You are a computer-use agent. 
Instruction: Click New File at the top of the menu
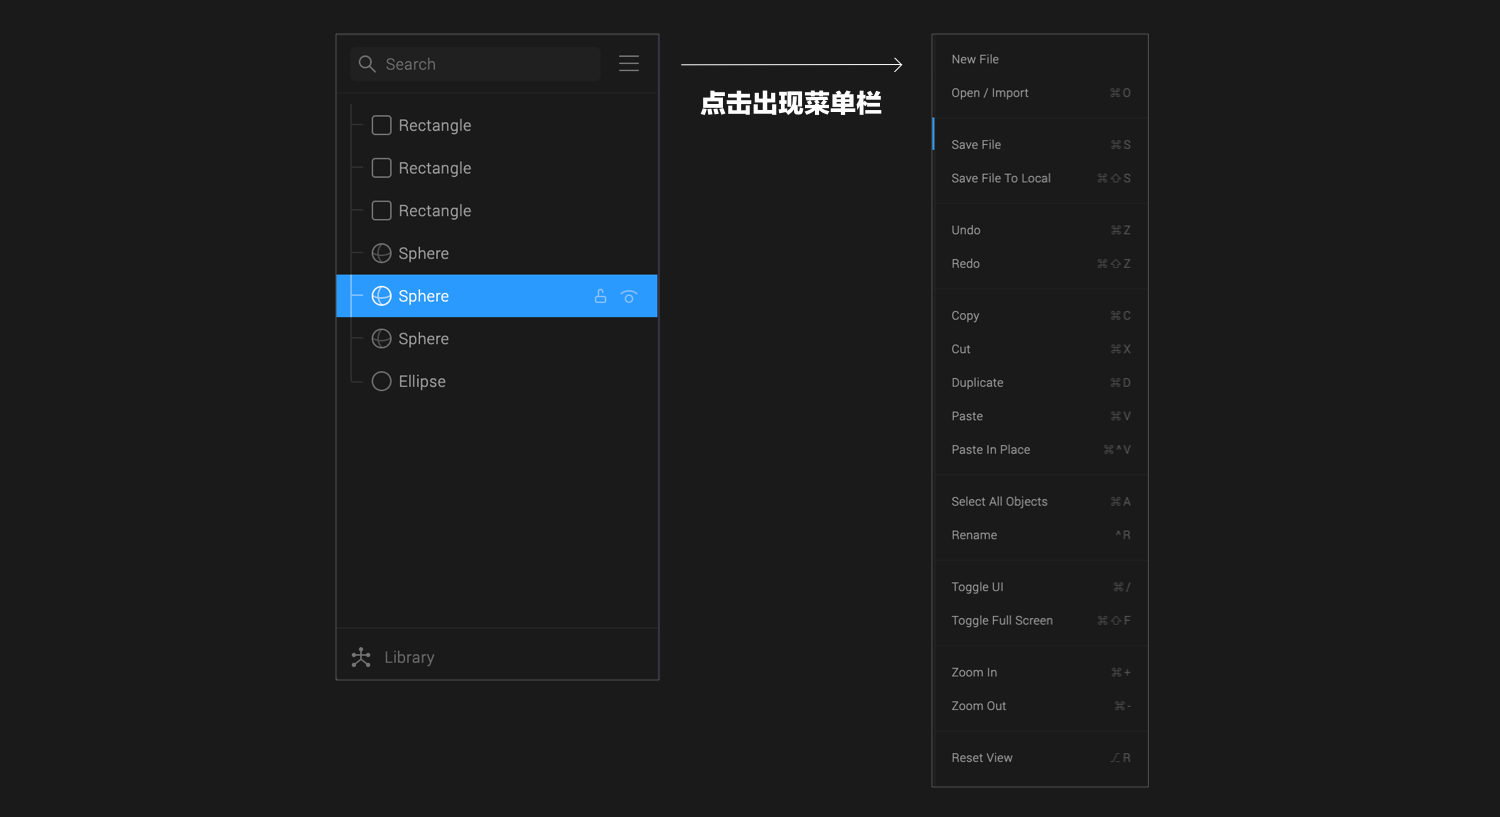(974, 59)
